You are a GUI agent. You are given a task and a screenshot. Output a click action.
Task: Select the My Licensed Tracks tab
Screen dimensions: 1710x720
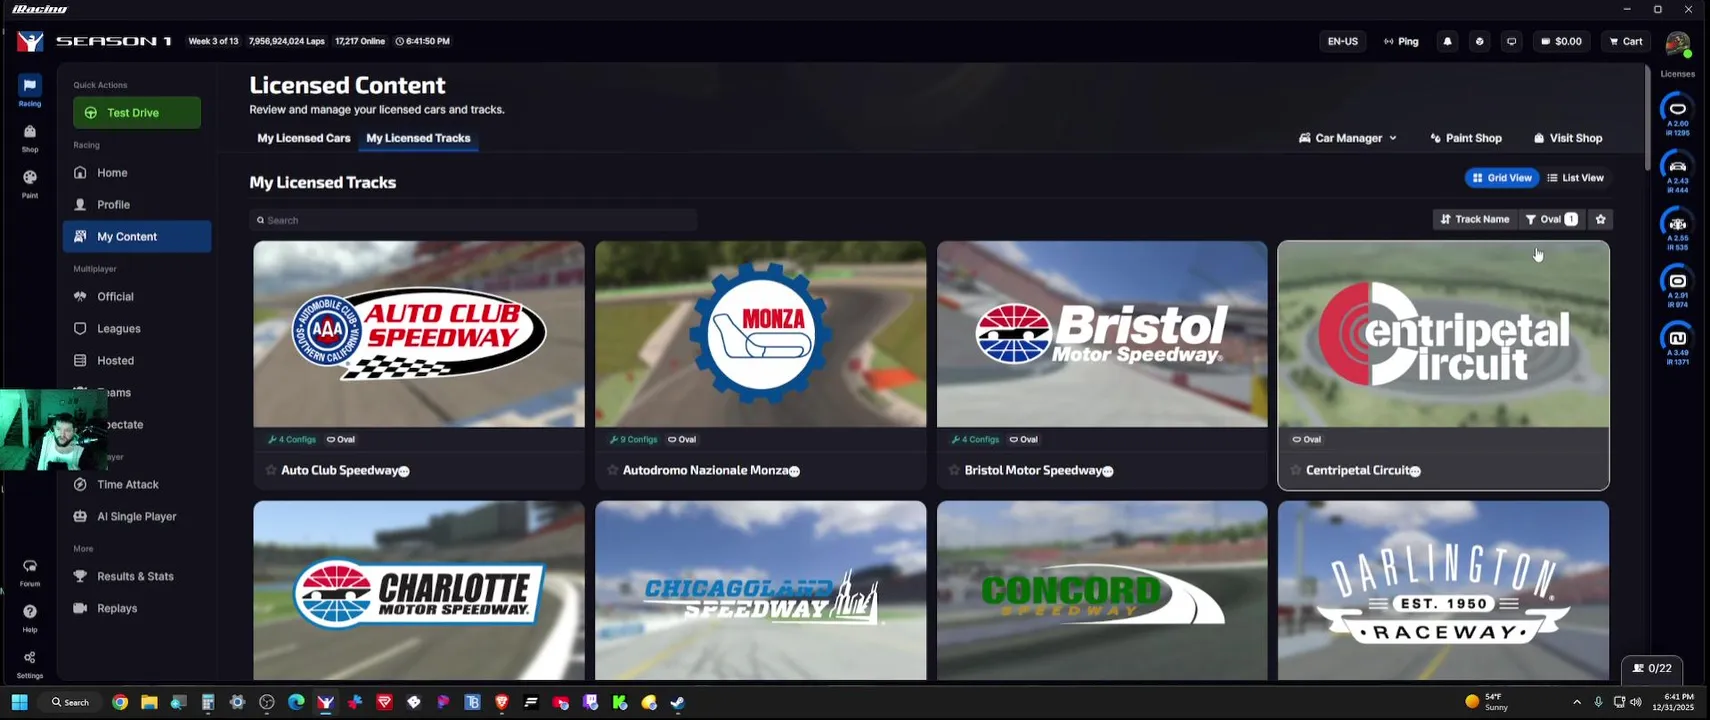418,138
